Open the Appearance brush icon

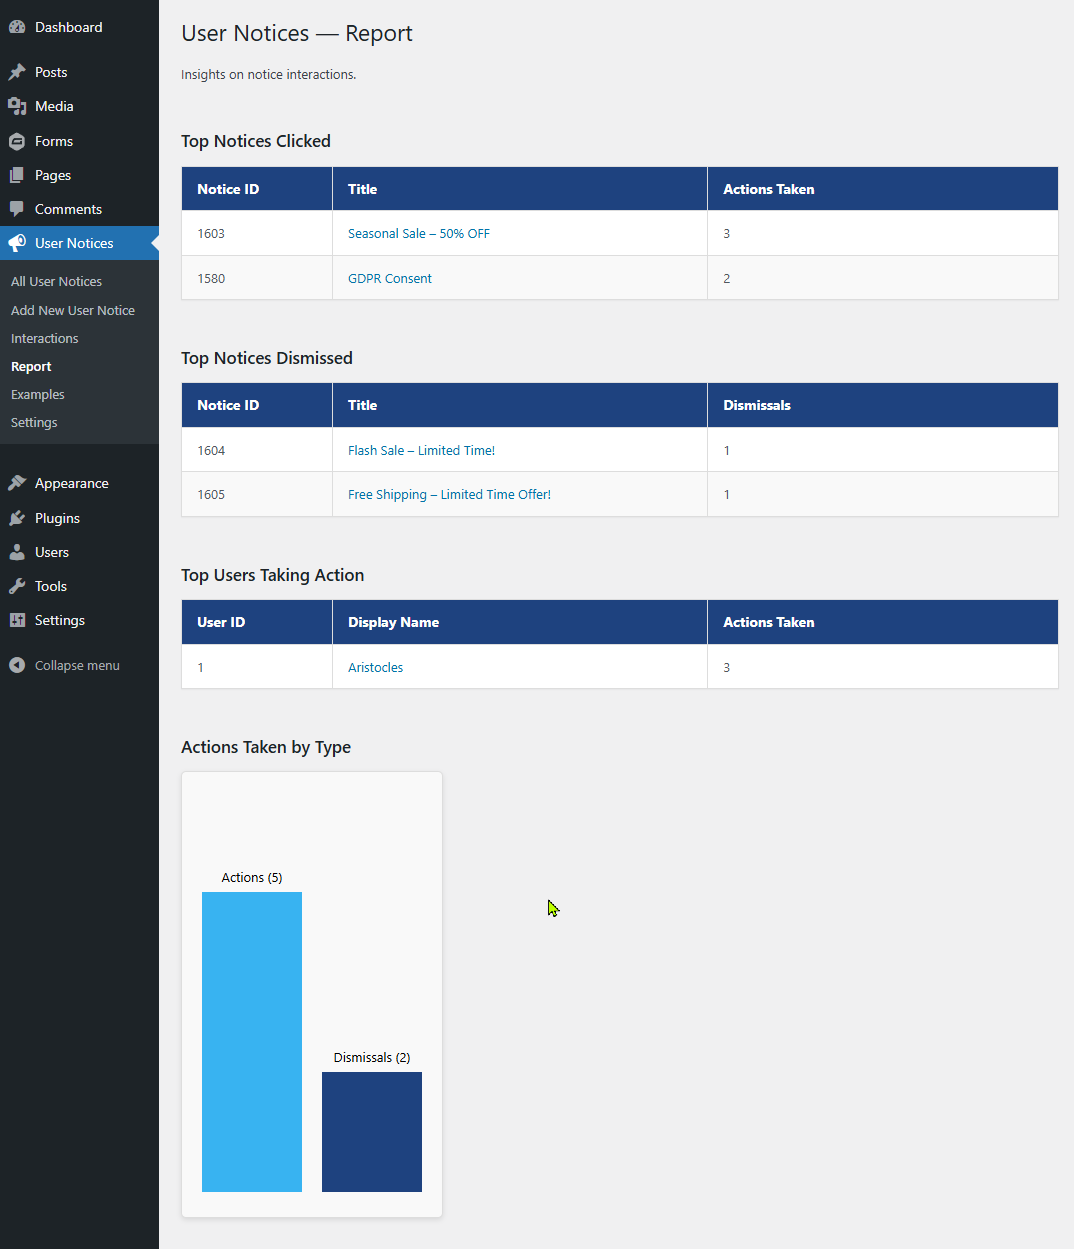pos(17,483)
